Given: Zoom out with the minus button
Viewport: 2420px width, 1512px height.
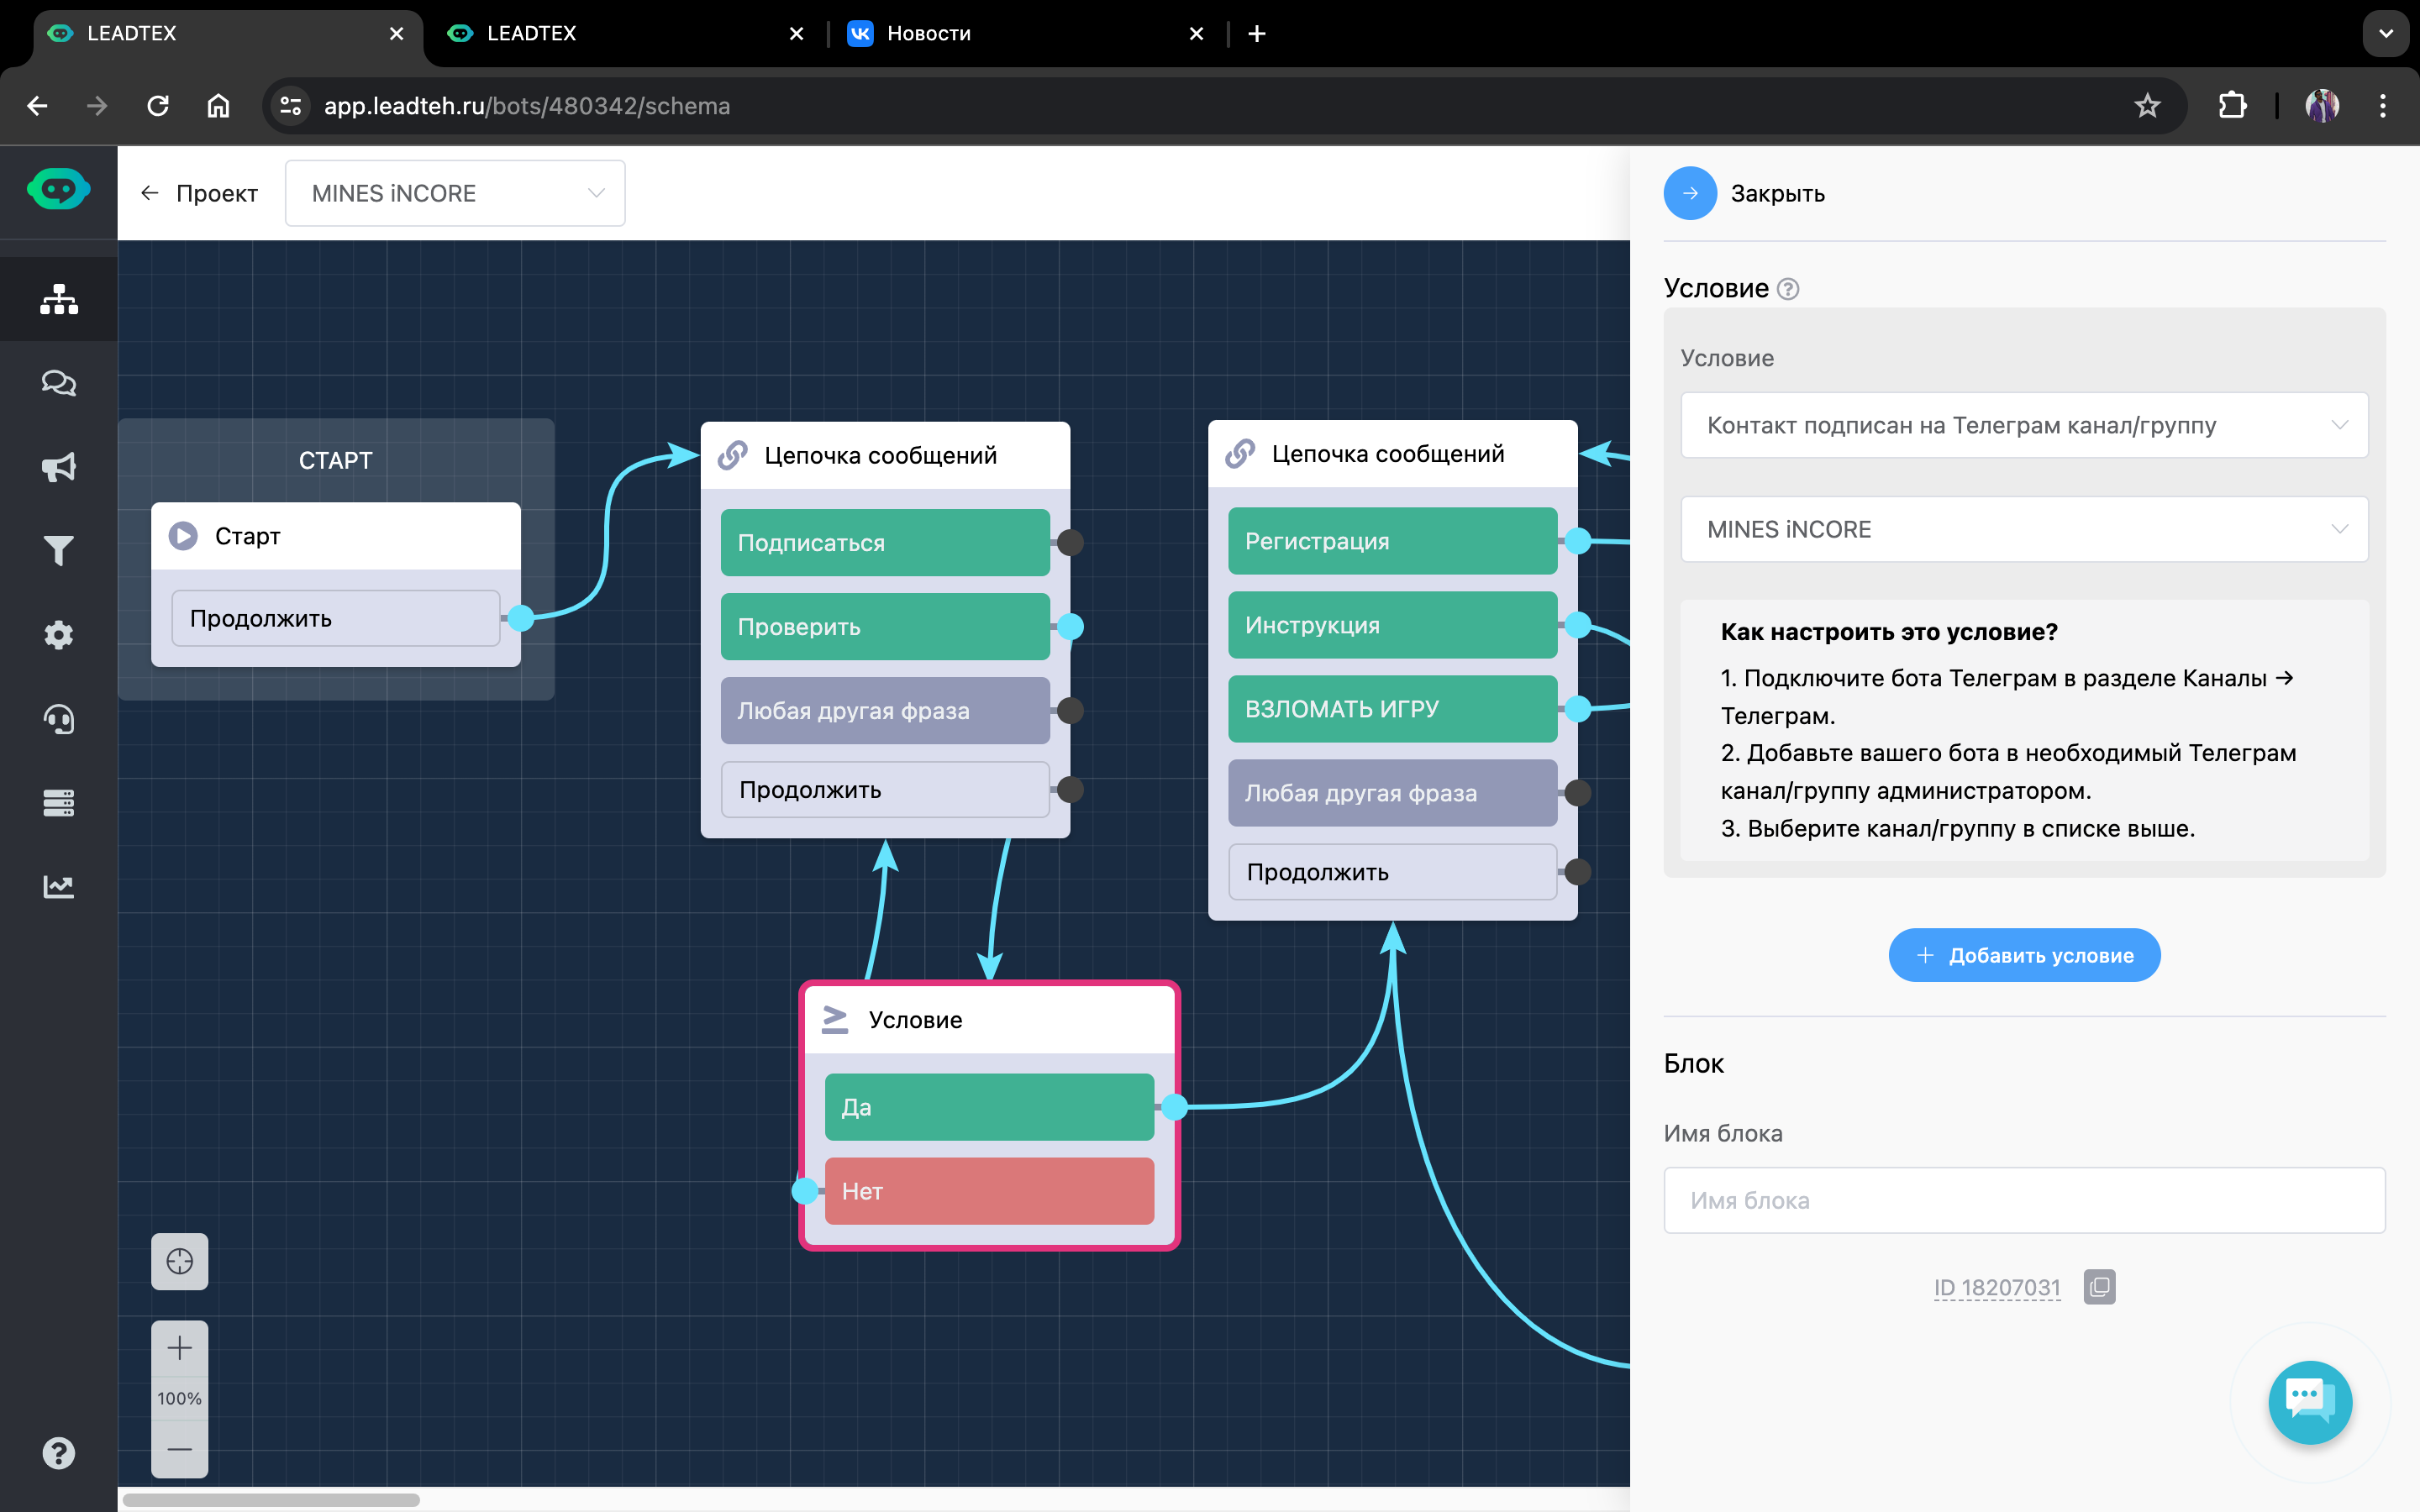Looking at the screenshot, I should pyautogui.click(x=180, y=1448).
